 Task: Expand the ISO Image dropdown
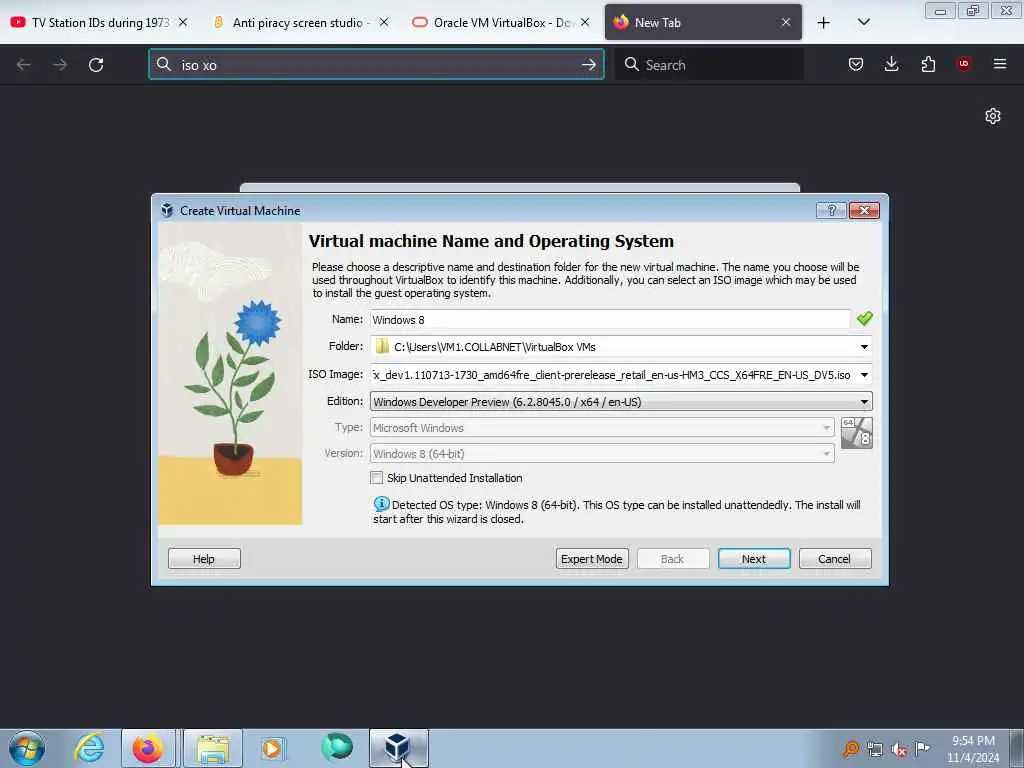(x=864, y=375)
